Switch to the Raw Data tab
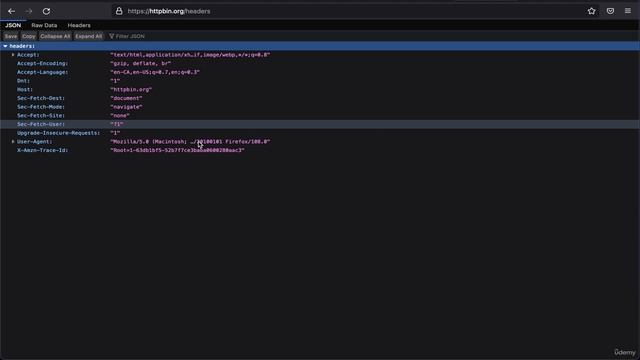Screen dimensions: 640x360 coord(44,25)
